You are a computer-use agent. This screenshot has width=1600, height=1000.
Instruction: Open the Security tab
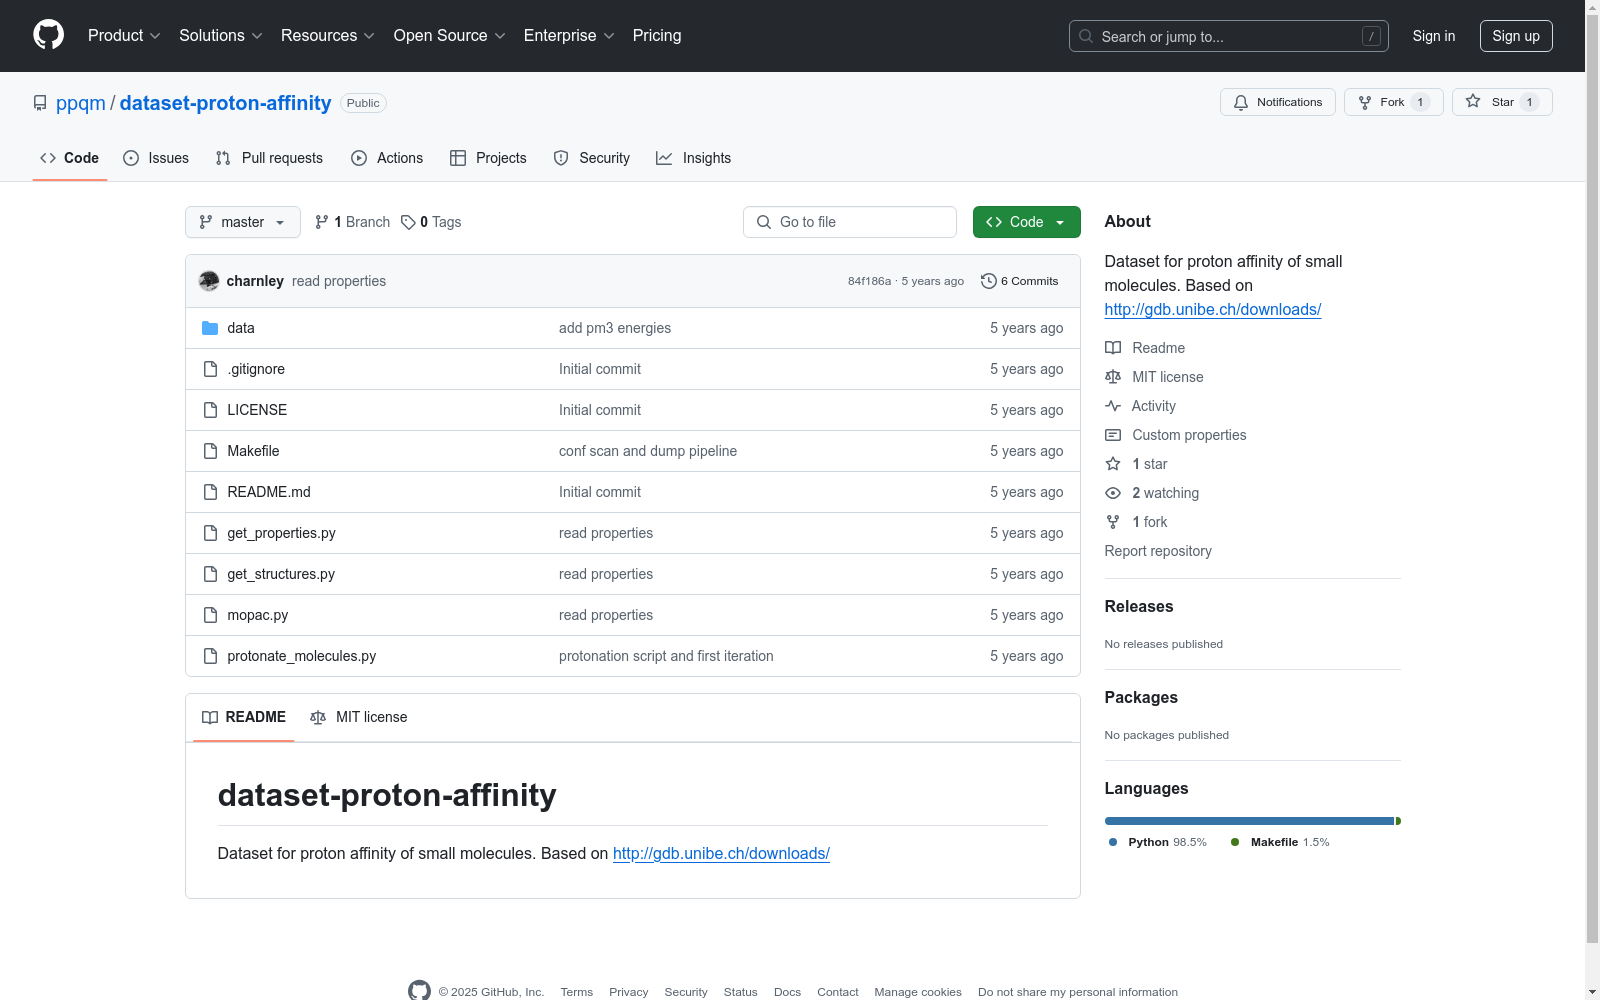592,158
